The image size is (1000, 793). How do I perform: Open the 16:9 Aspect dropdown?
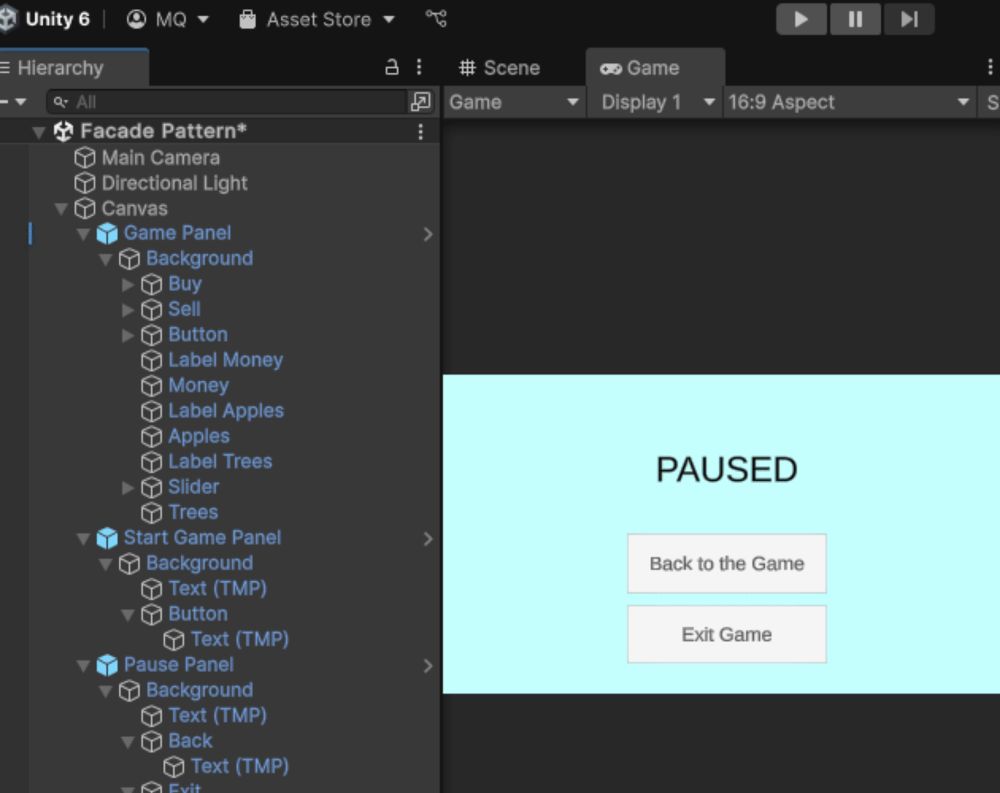(x=849, y=102)
